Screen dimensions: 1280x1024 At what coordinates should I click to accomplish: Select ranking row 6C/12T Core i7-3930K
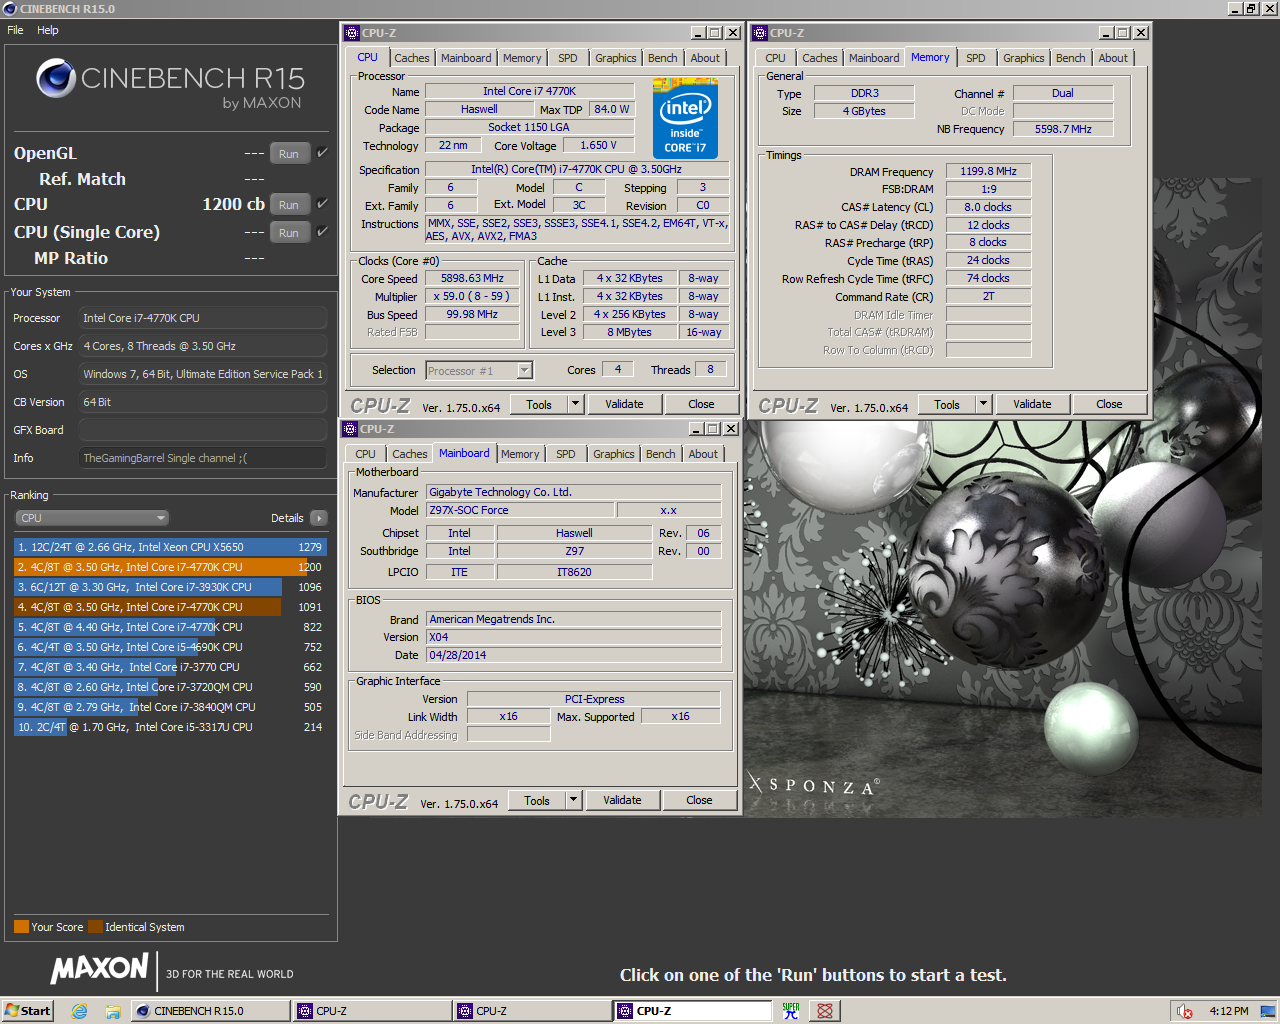pos(169,587)
